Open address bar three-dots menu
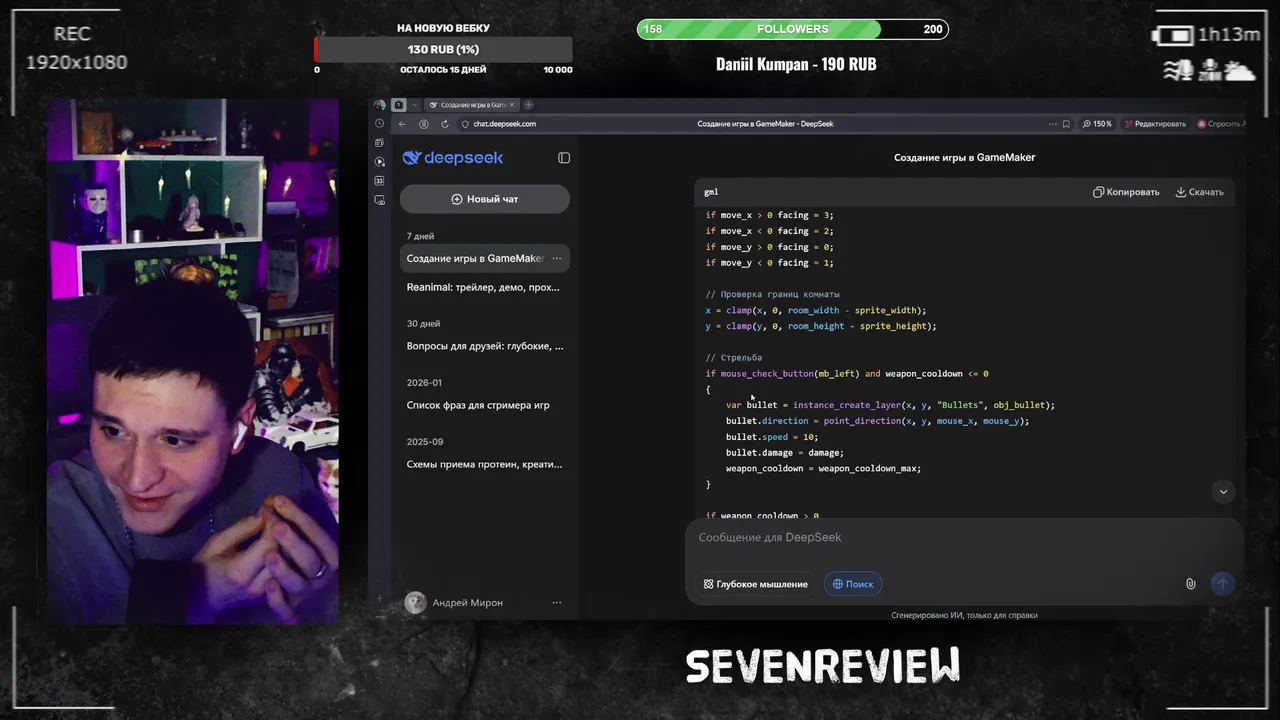1280x720 pixels. point(1052,124)
